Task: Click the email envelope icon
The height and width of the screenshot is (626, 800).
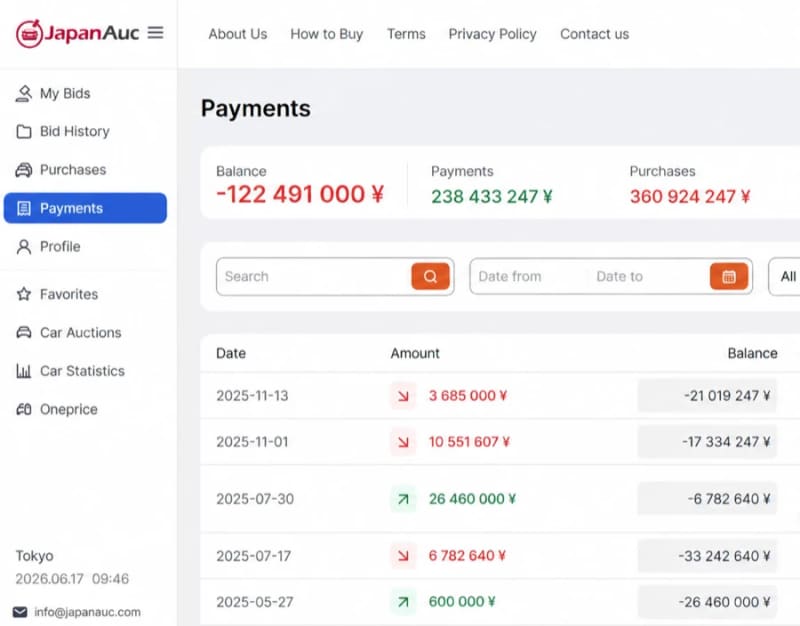Action: tap(20, 612)
